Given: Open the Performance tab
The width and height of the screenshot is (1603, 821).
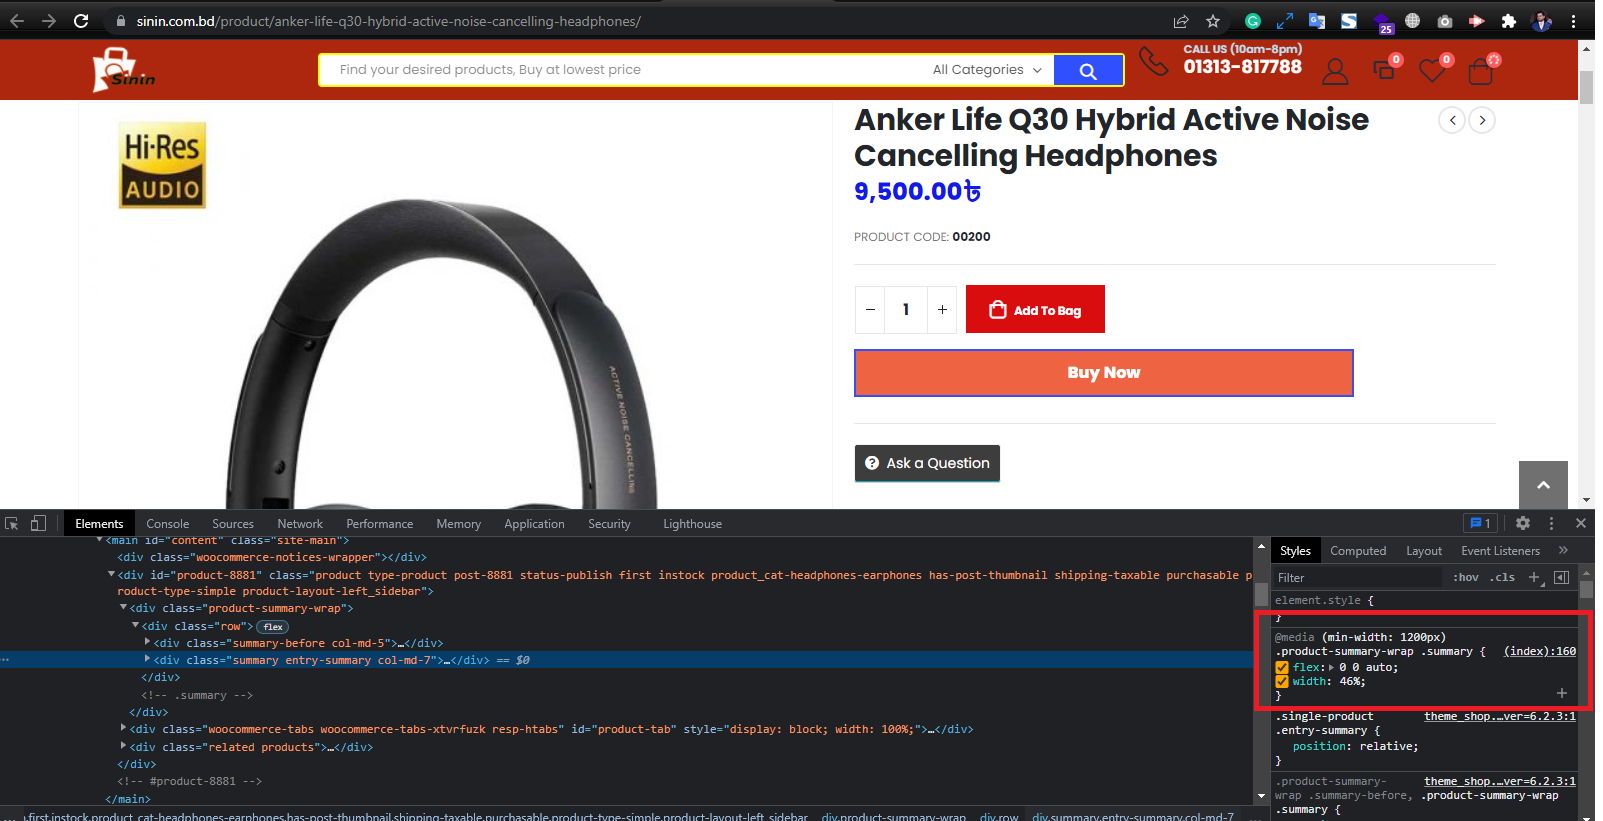Looking at the screenshot, I should pos(380,523).
